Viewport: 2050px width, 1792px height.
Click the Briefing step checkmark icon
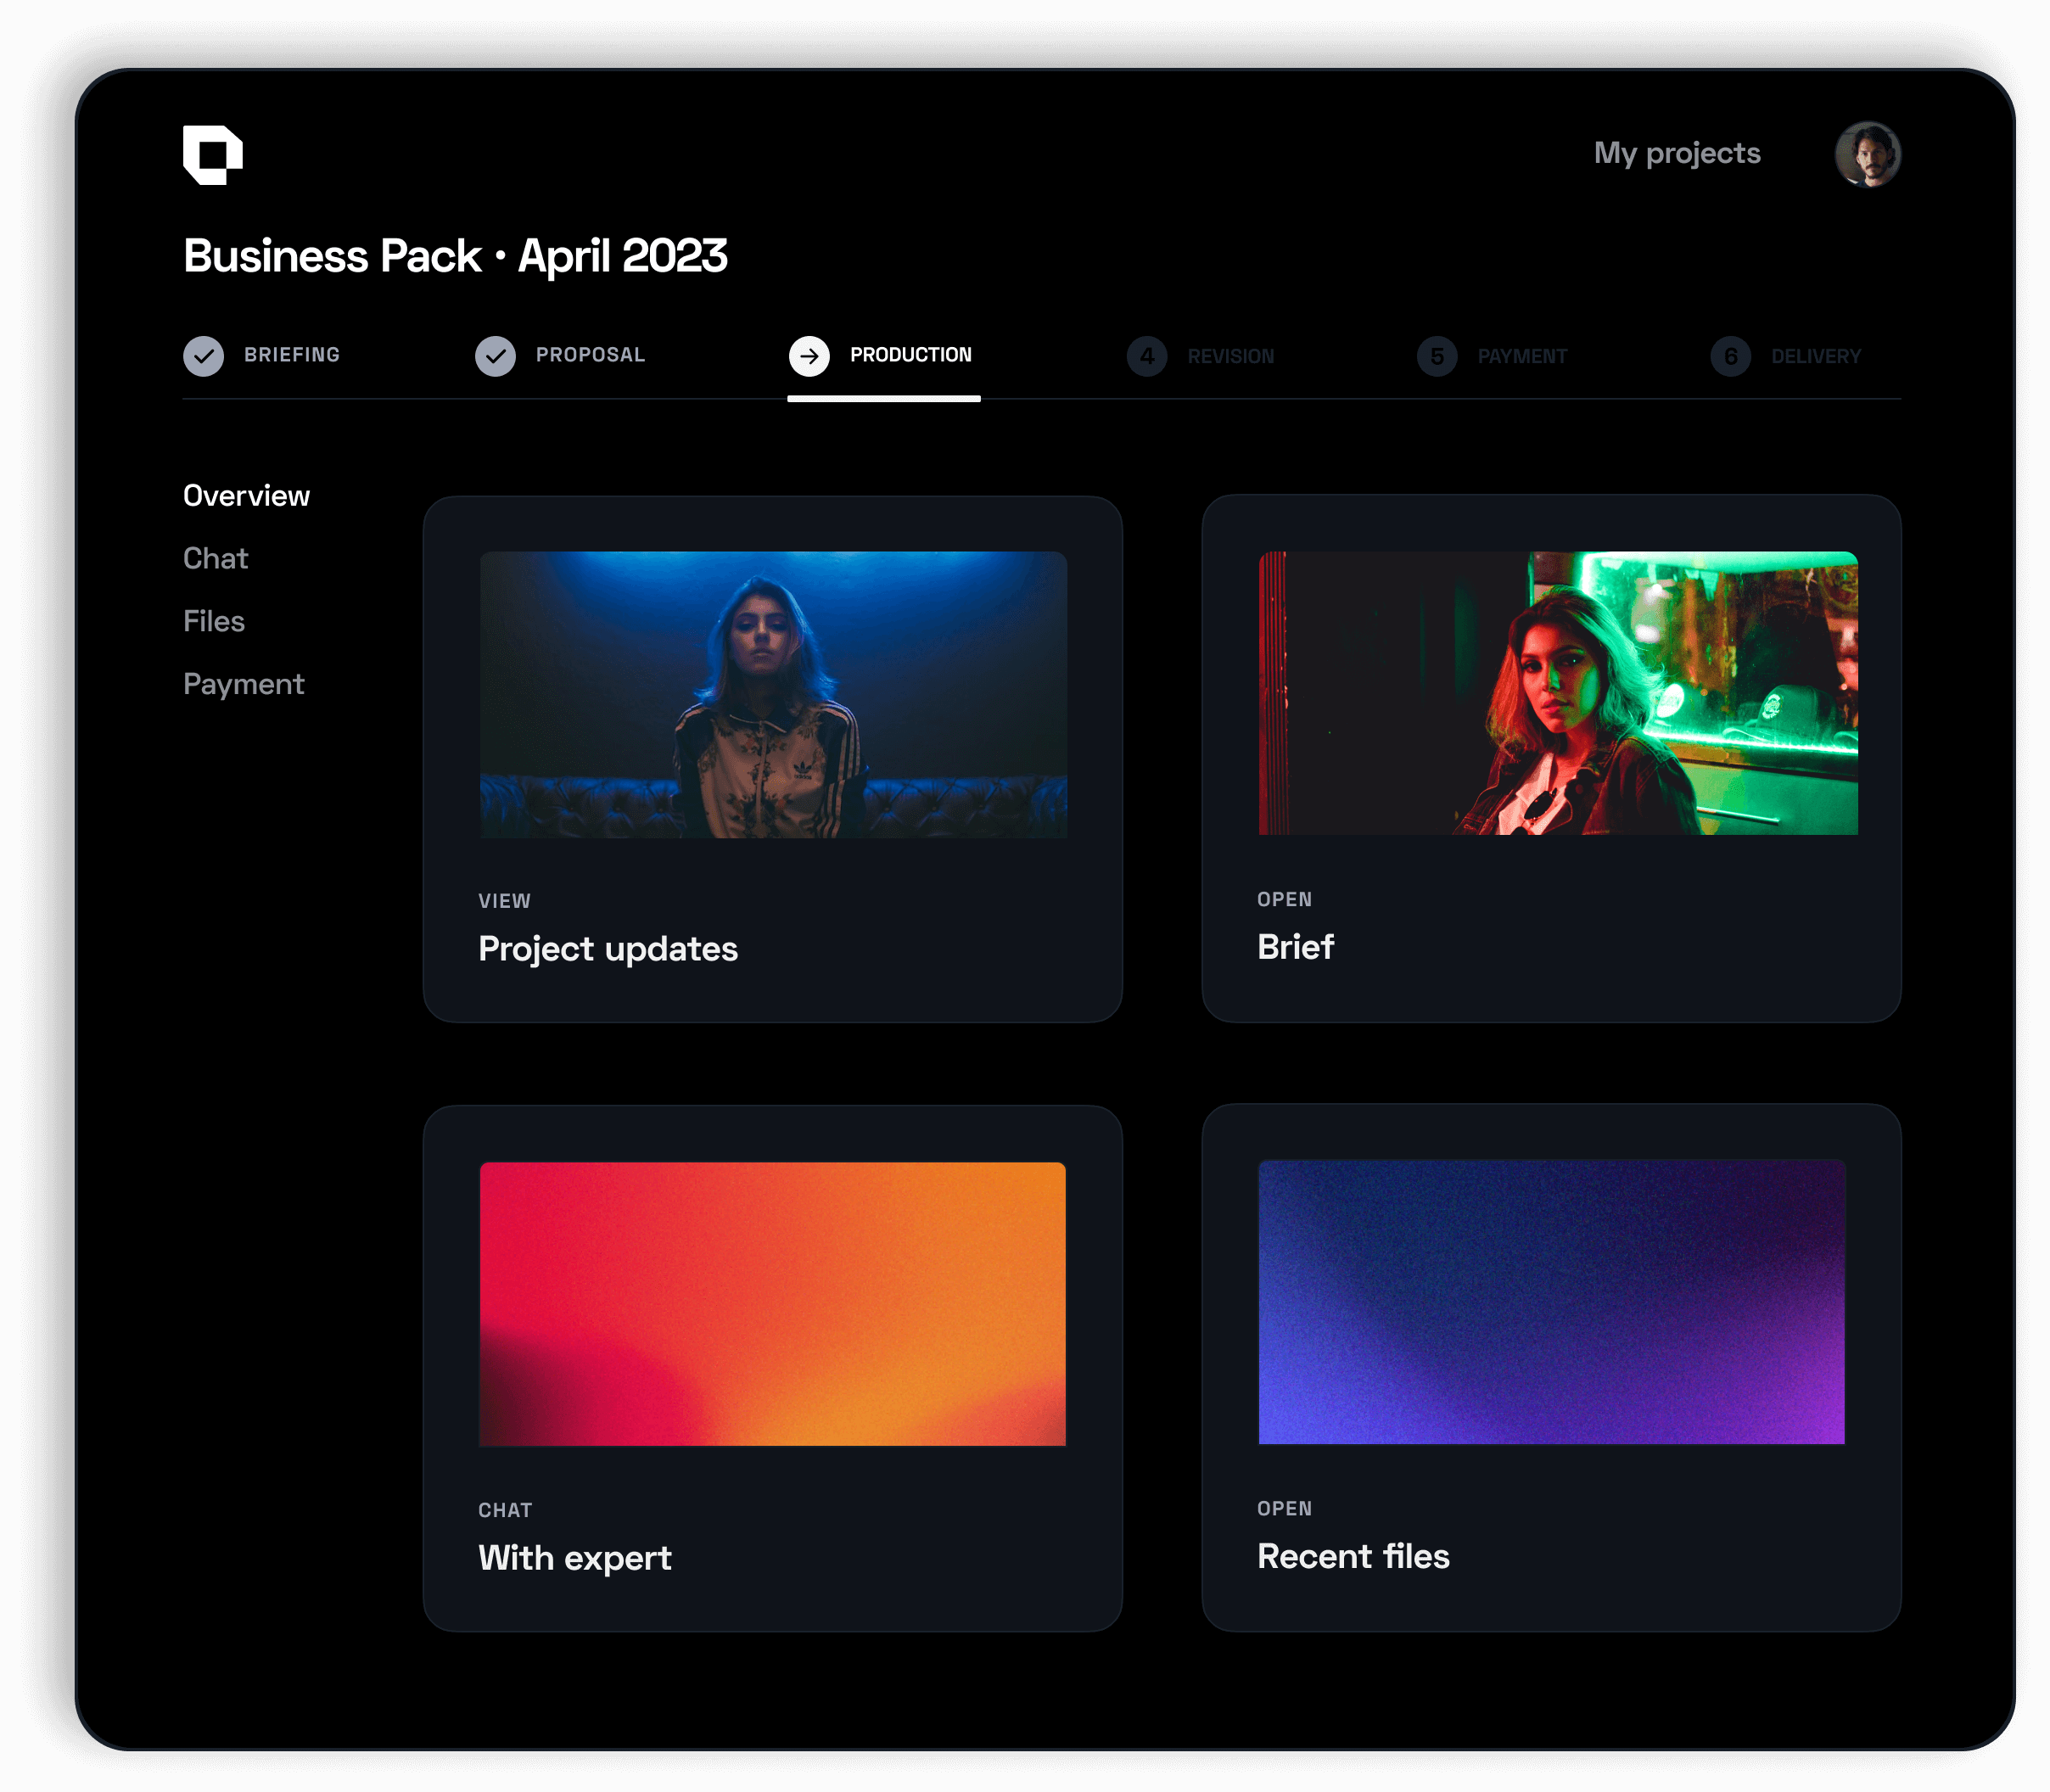tap(204, 356)
